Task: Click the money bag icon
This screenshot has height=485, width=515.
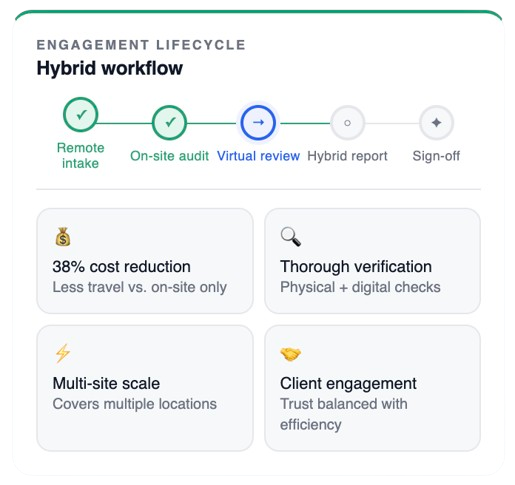Action: (63, 237)
